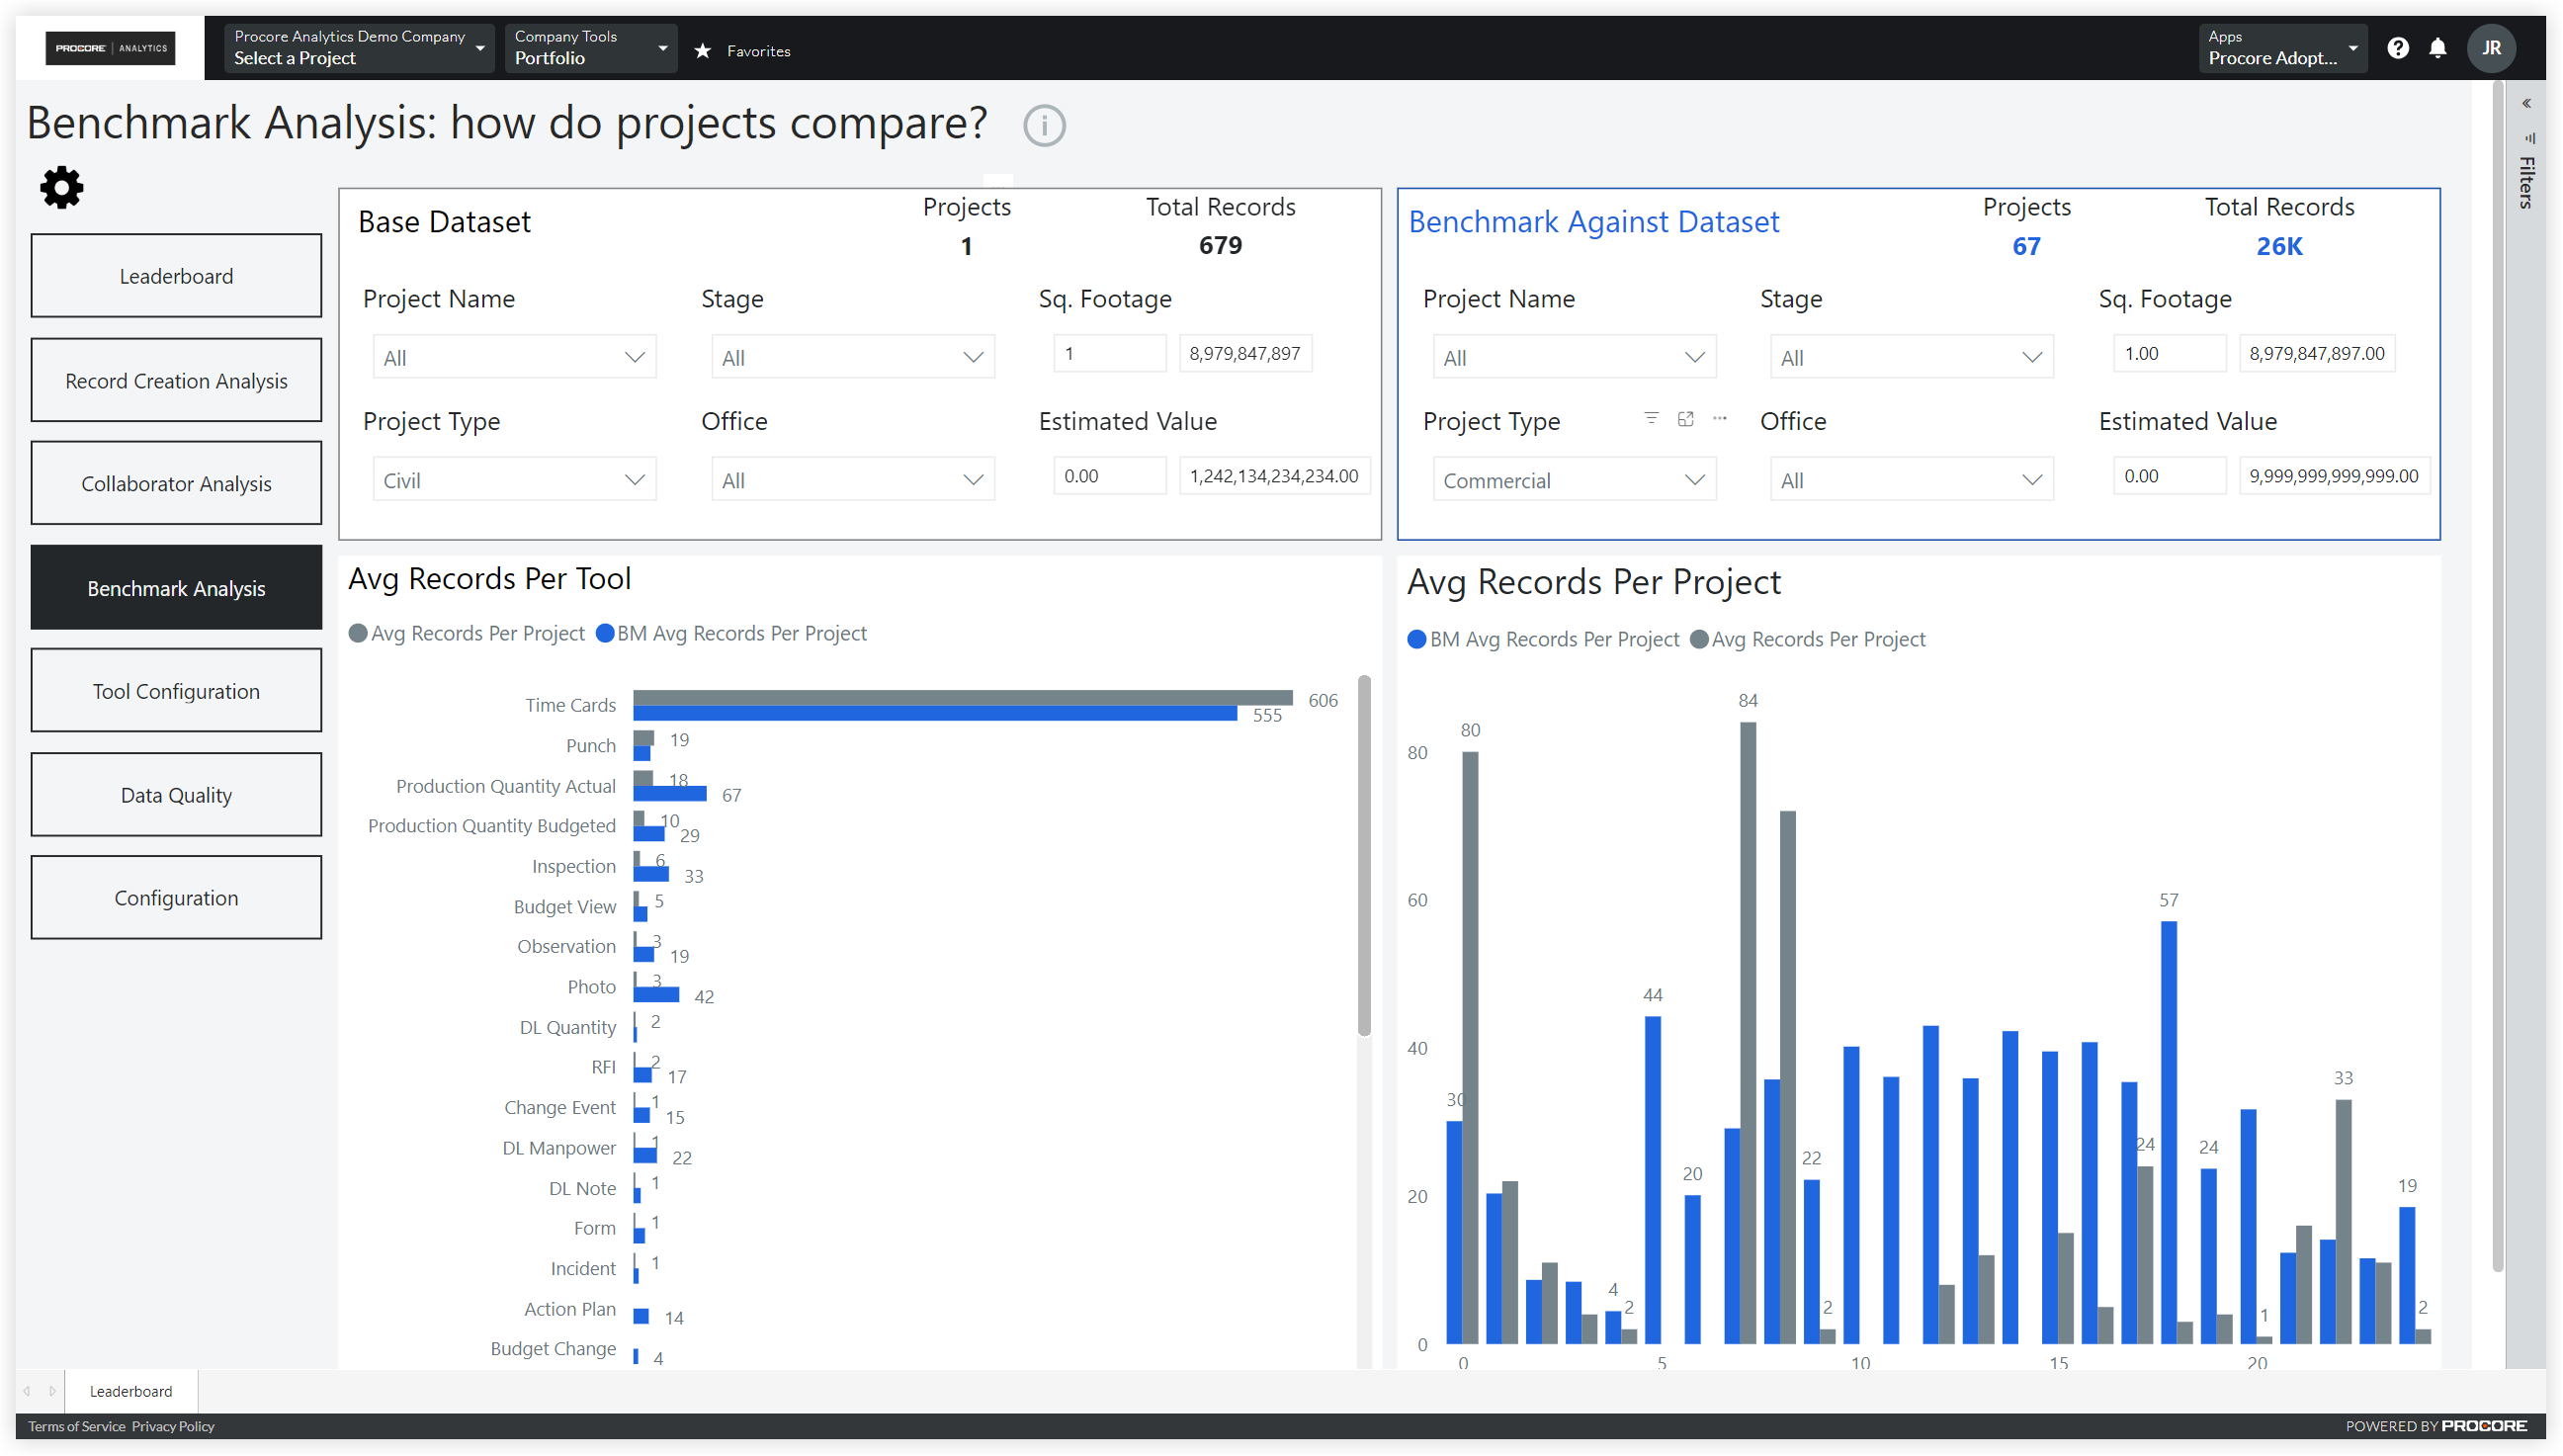
Task: Expand the Filters pane chevron
Action: (x=2526, y=103)
